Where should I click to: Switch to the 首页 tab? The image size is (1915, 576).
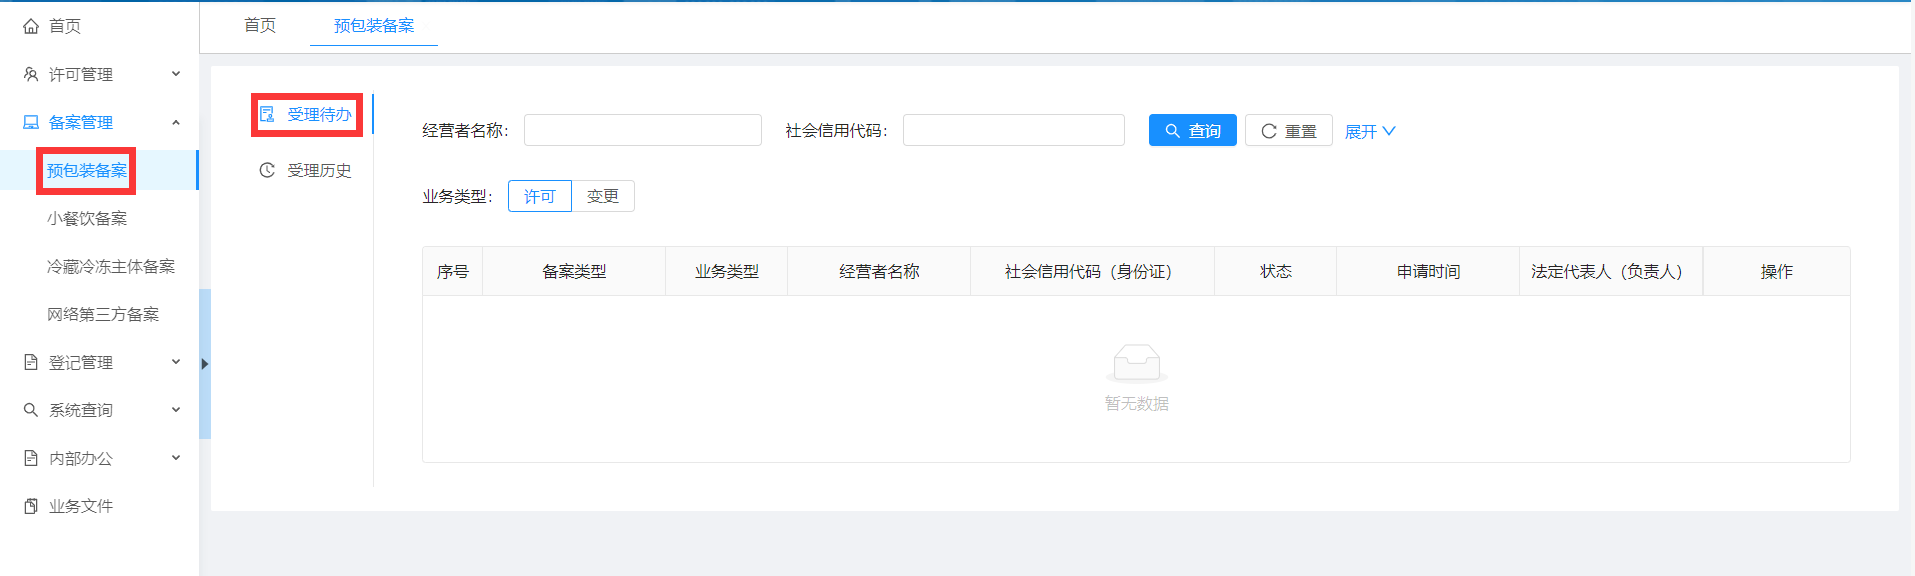click(x=260, y=25)
